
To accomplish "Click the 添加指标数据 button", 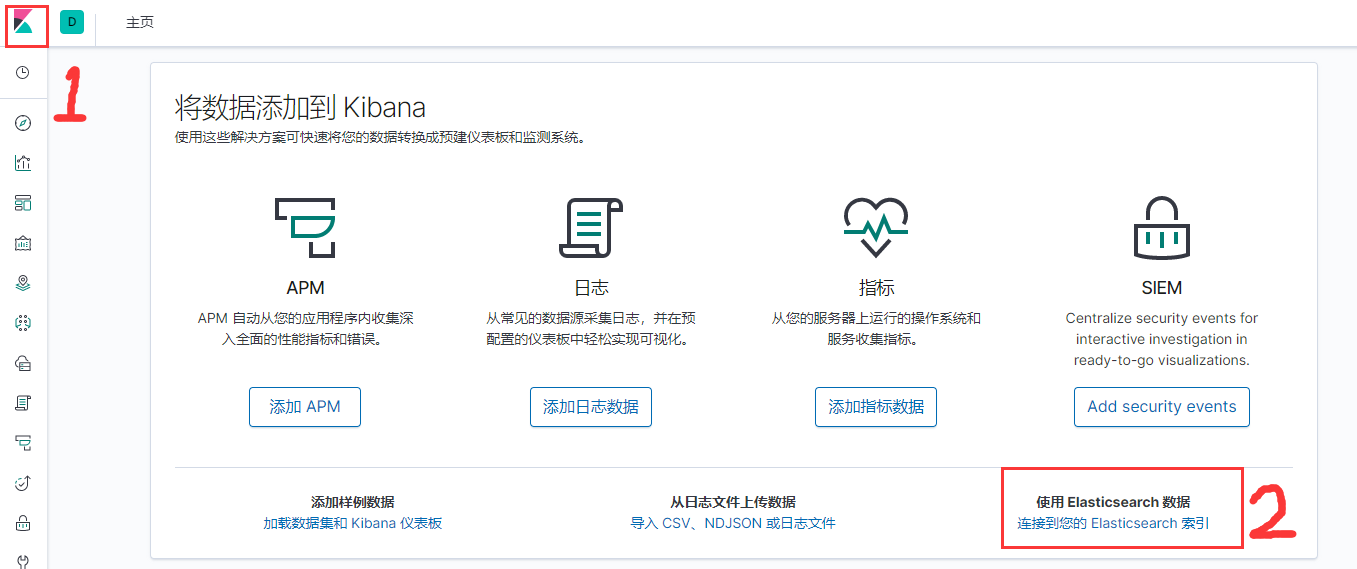I will coord(876,407).
